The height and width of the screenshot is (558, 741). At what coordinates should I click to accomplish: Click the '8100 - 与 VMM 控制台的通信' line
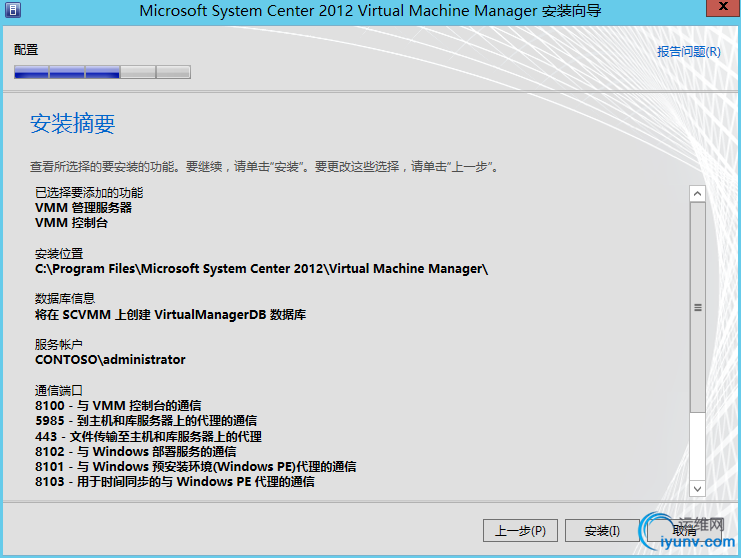118,405
